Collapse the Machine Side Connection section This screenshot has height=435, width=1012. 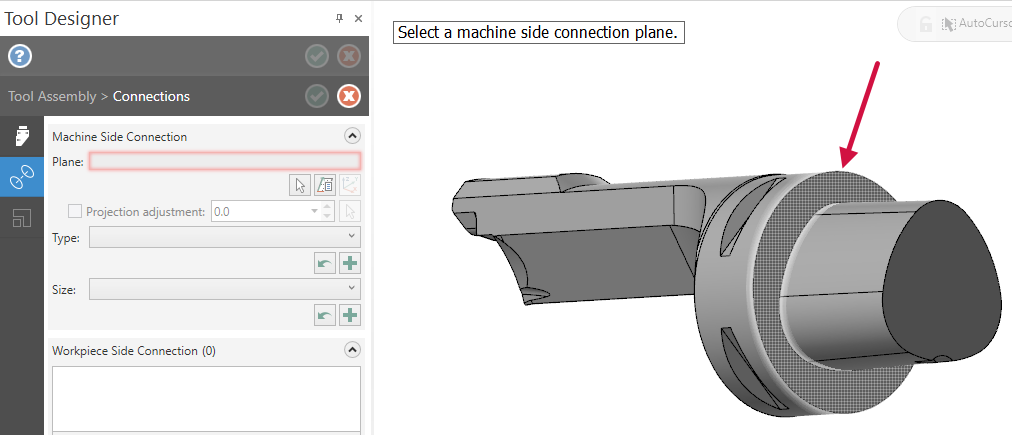[352, 136]
